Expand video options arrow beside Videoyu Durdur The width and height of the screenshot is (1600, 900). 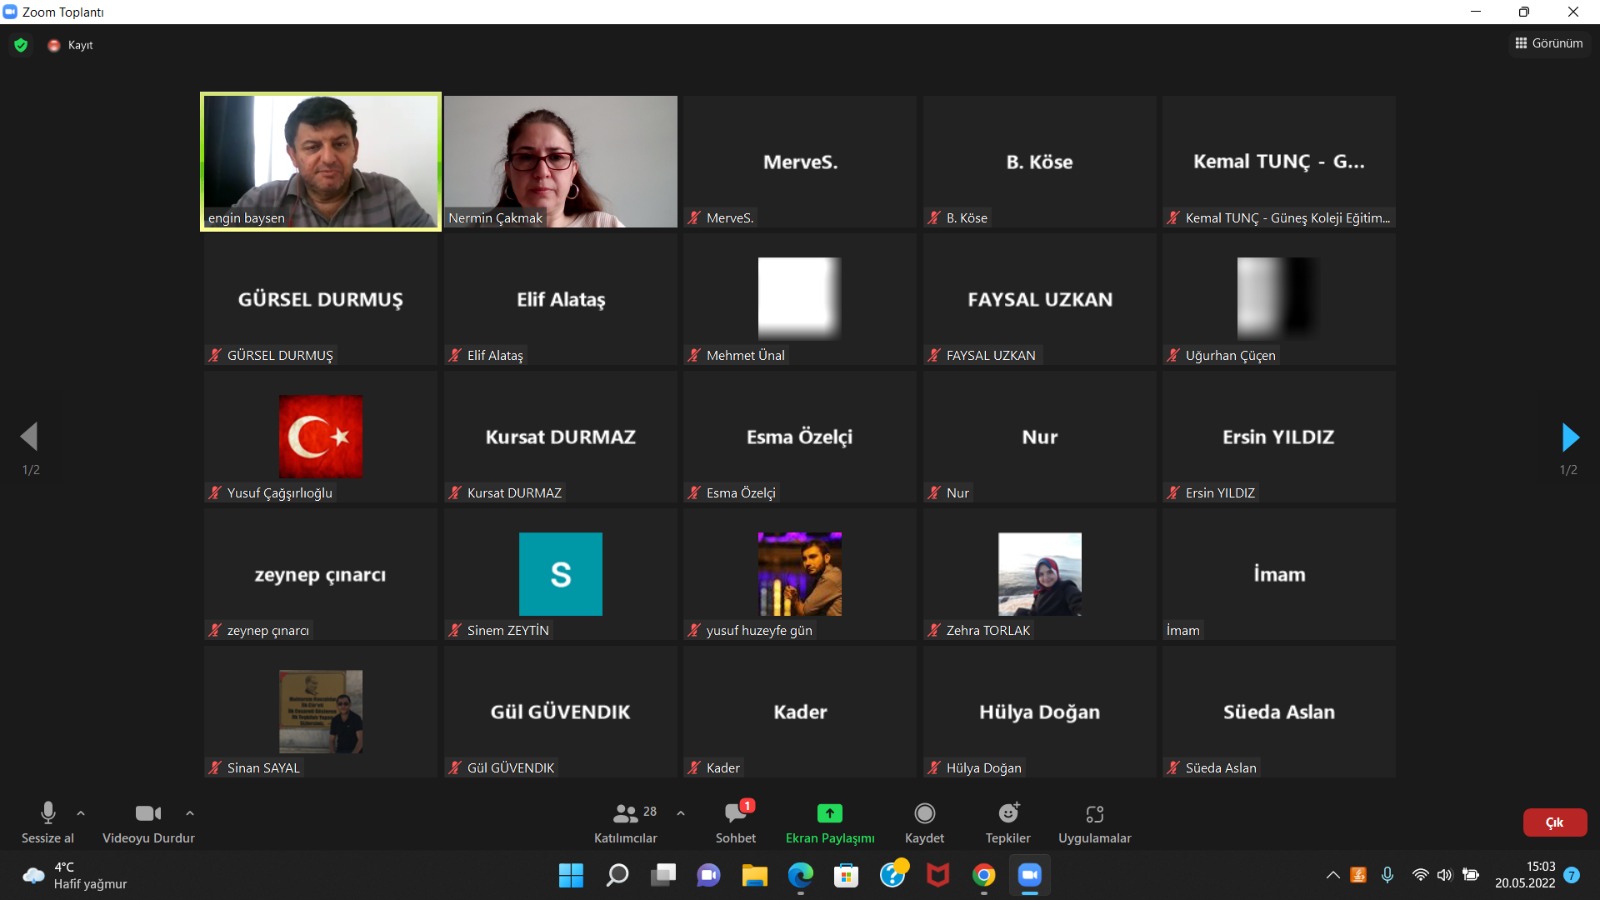pos(190,813)
